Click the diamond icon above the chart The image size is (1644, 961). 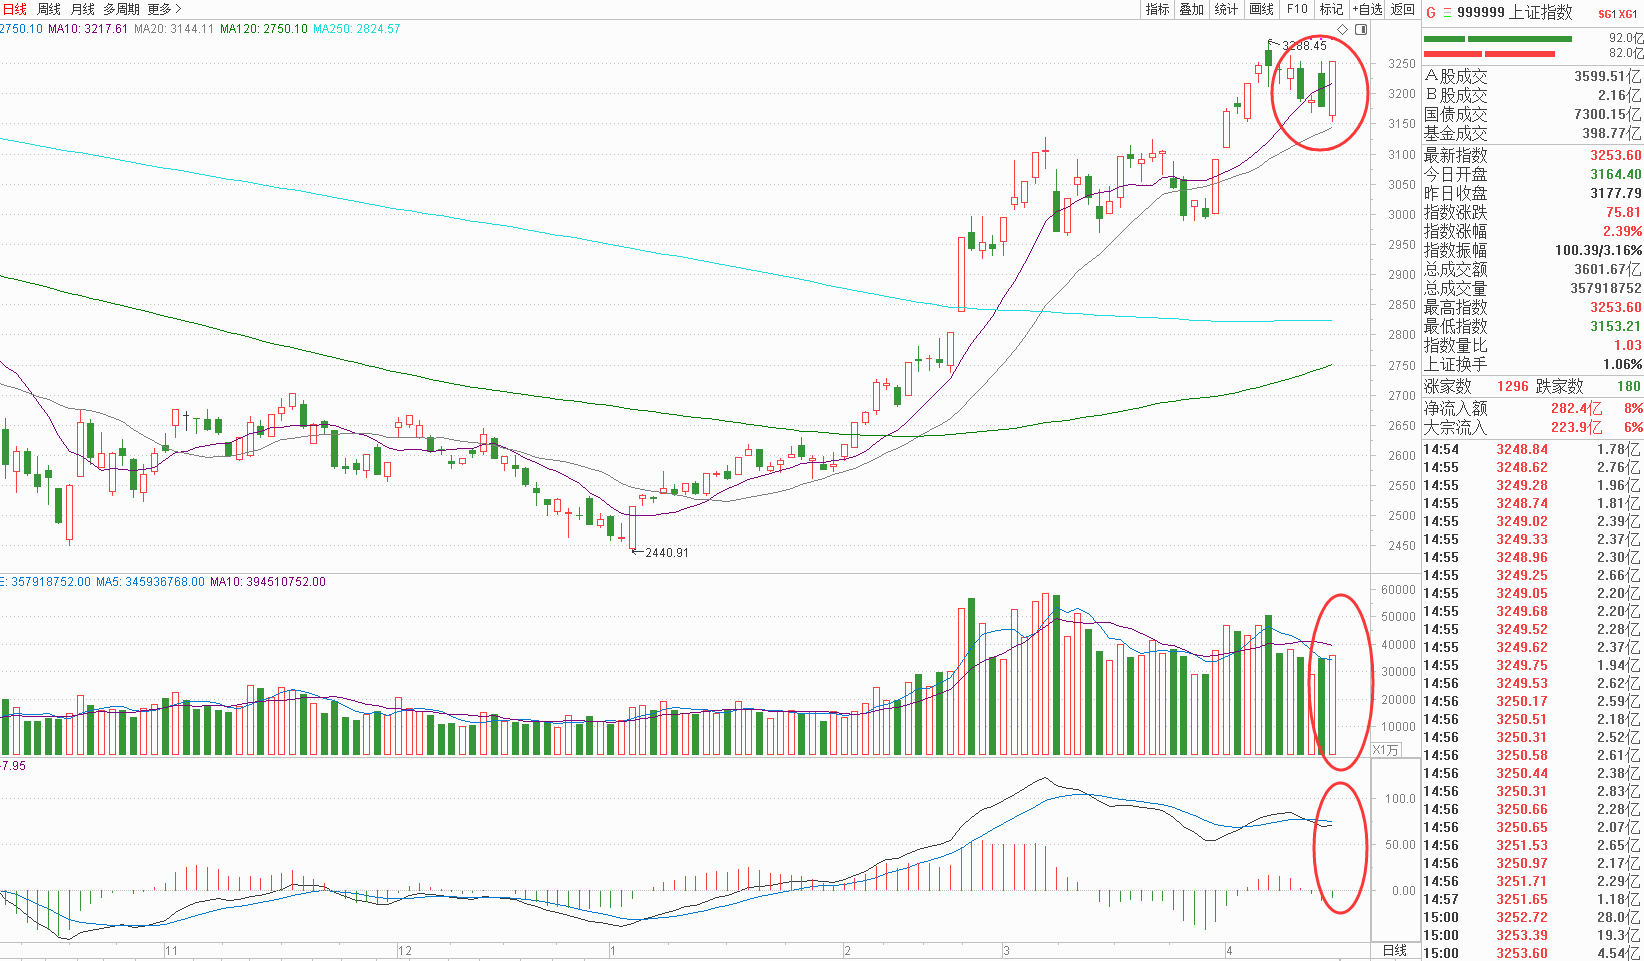tap(1342, 30)
